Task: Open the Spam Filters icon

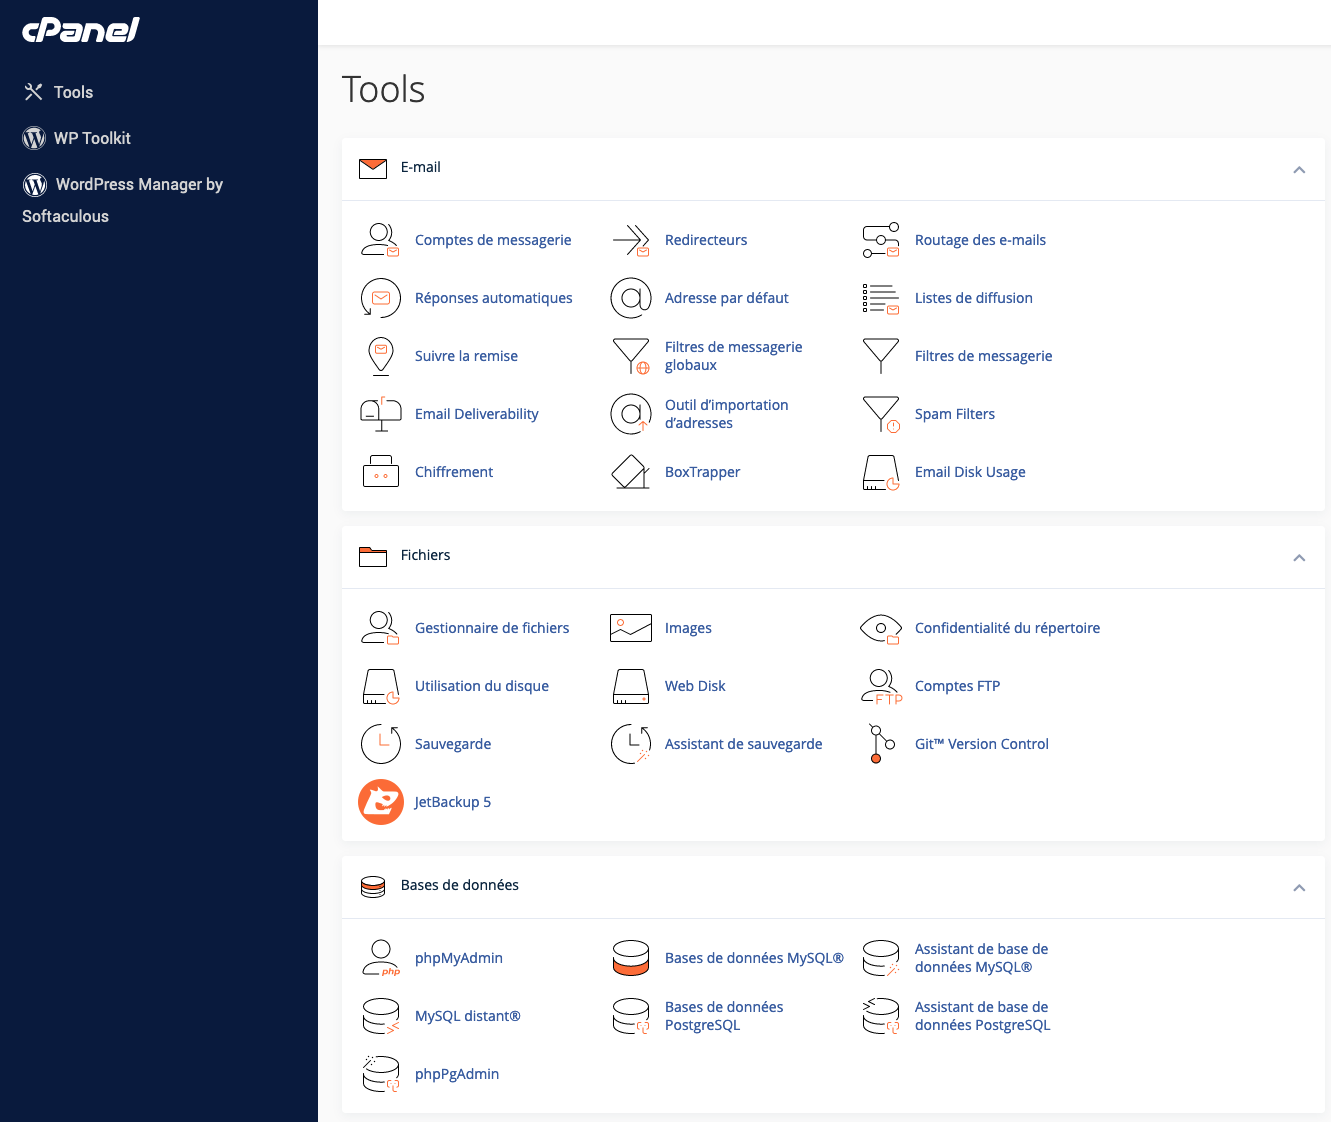Action: coord(881,414)
